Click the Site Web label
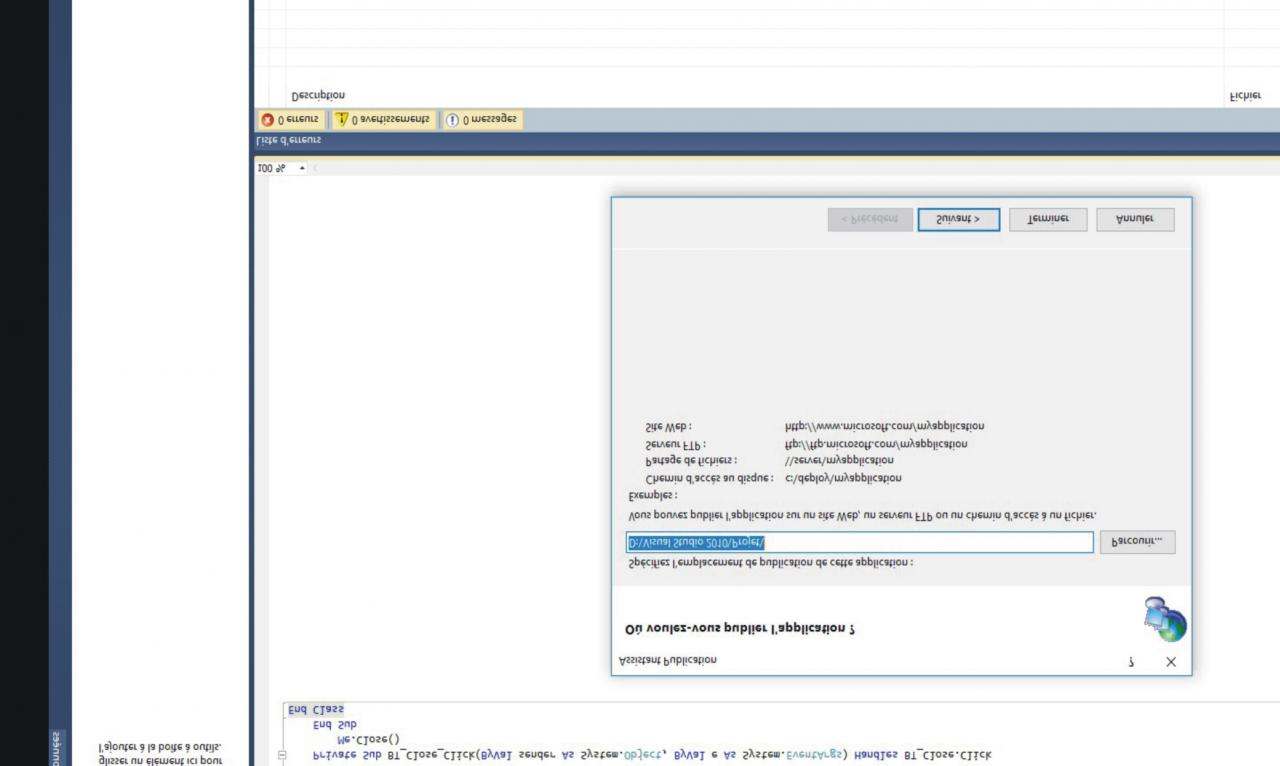This screenshot has height=766, width=1280. click(x=669, y=426)
